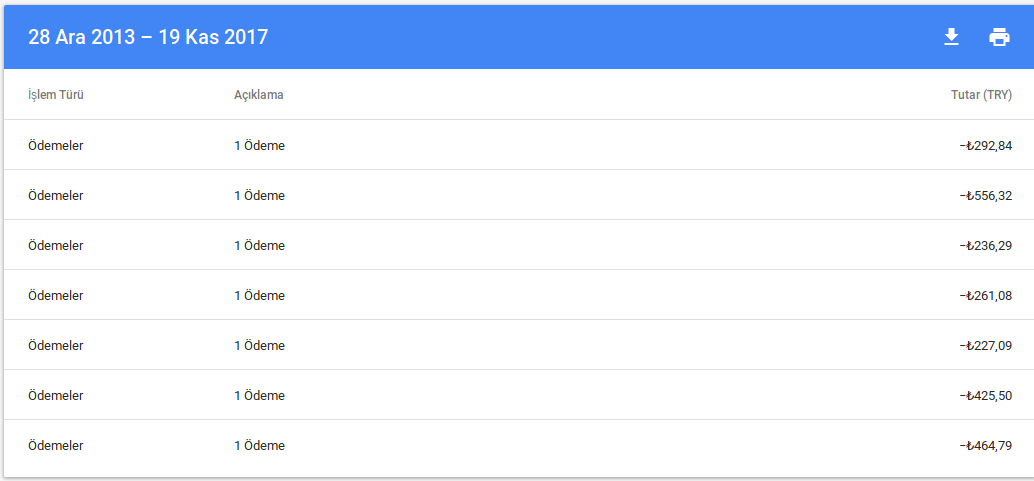The height and width of the screenshot is (481, 1034).
Task: Open the payment row for ₺464,79
Action: (519, 446)
